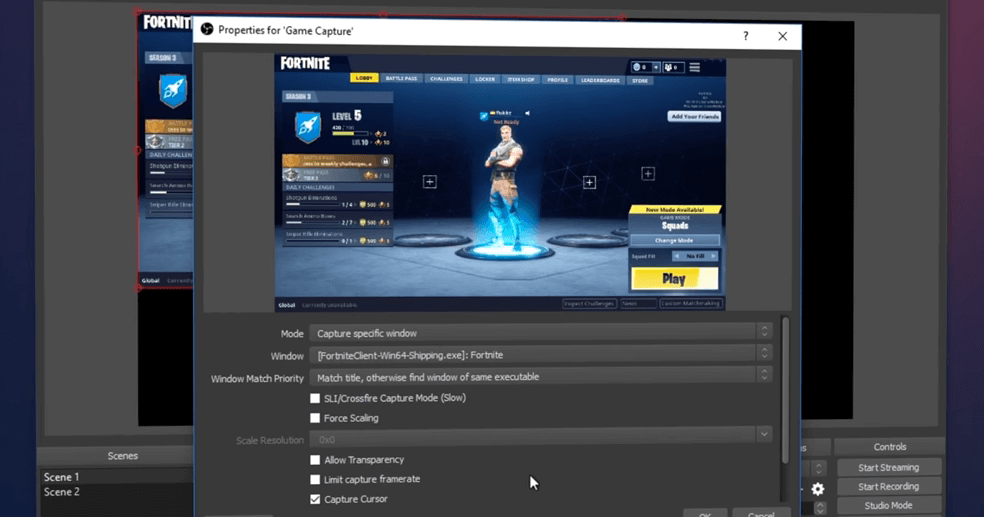
Task: Check Limit capture framerate option
Action: tap(315, 479)
